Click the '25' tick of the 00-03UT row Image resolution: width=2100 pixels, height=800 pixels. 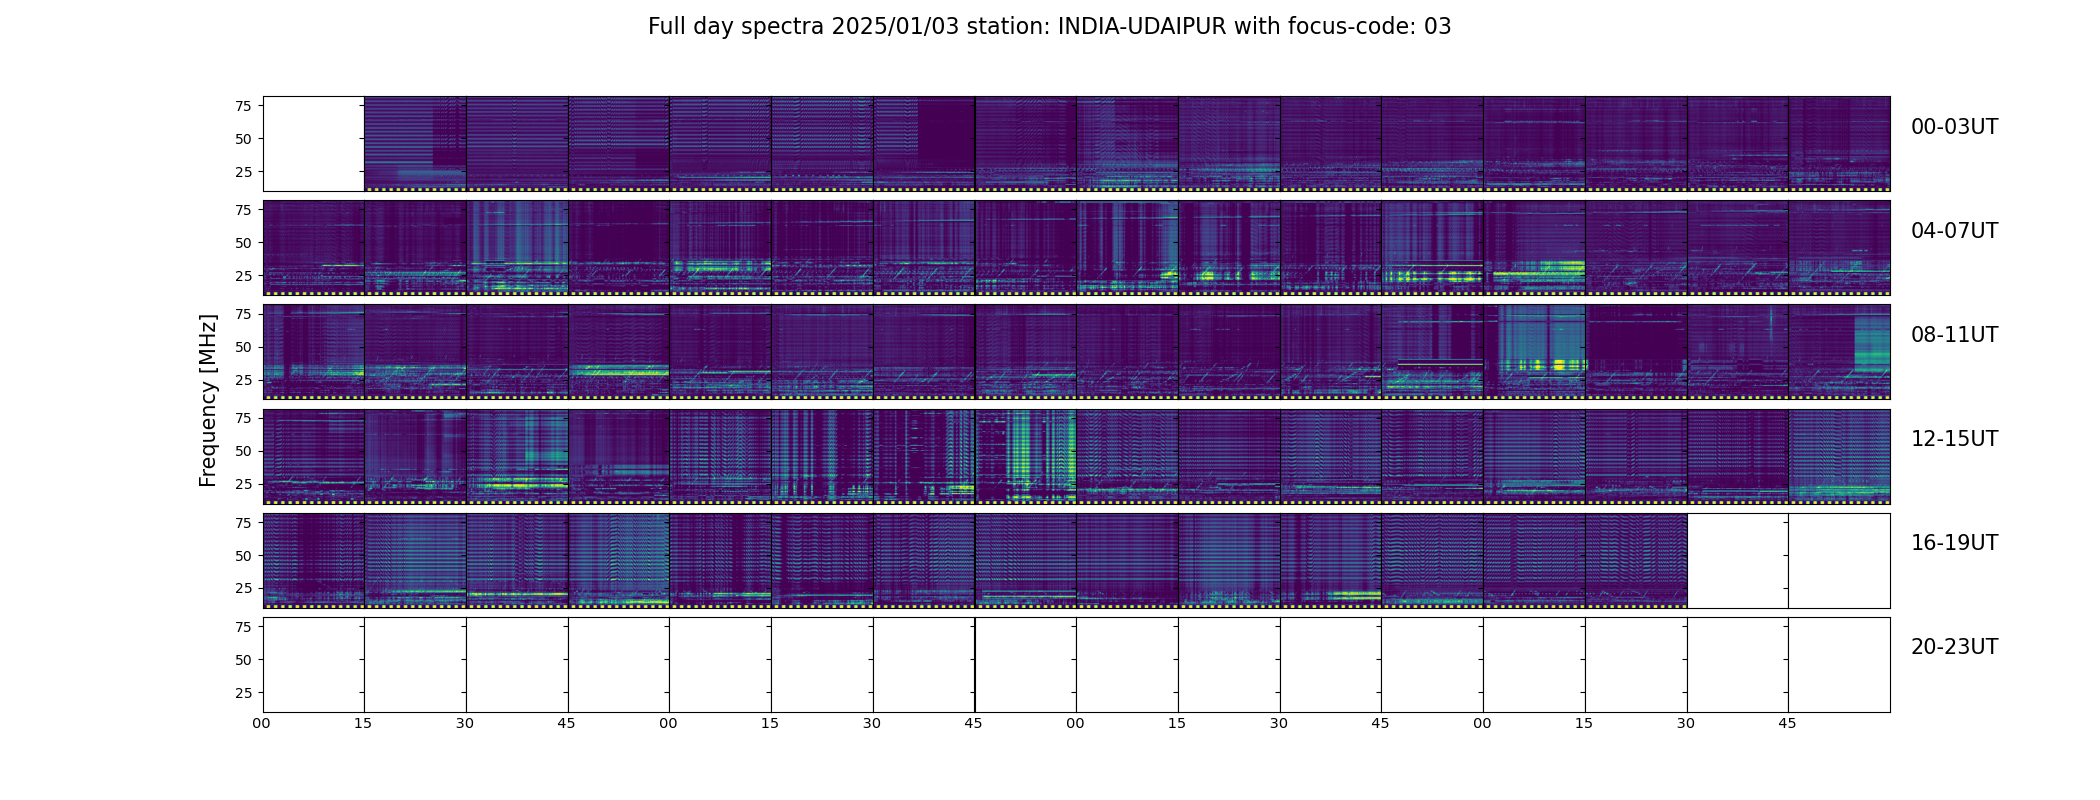[x=243, y=172]
